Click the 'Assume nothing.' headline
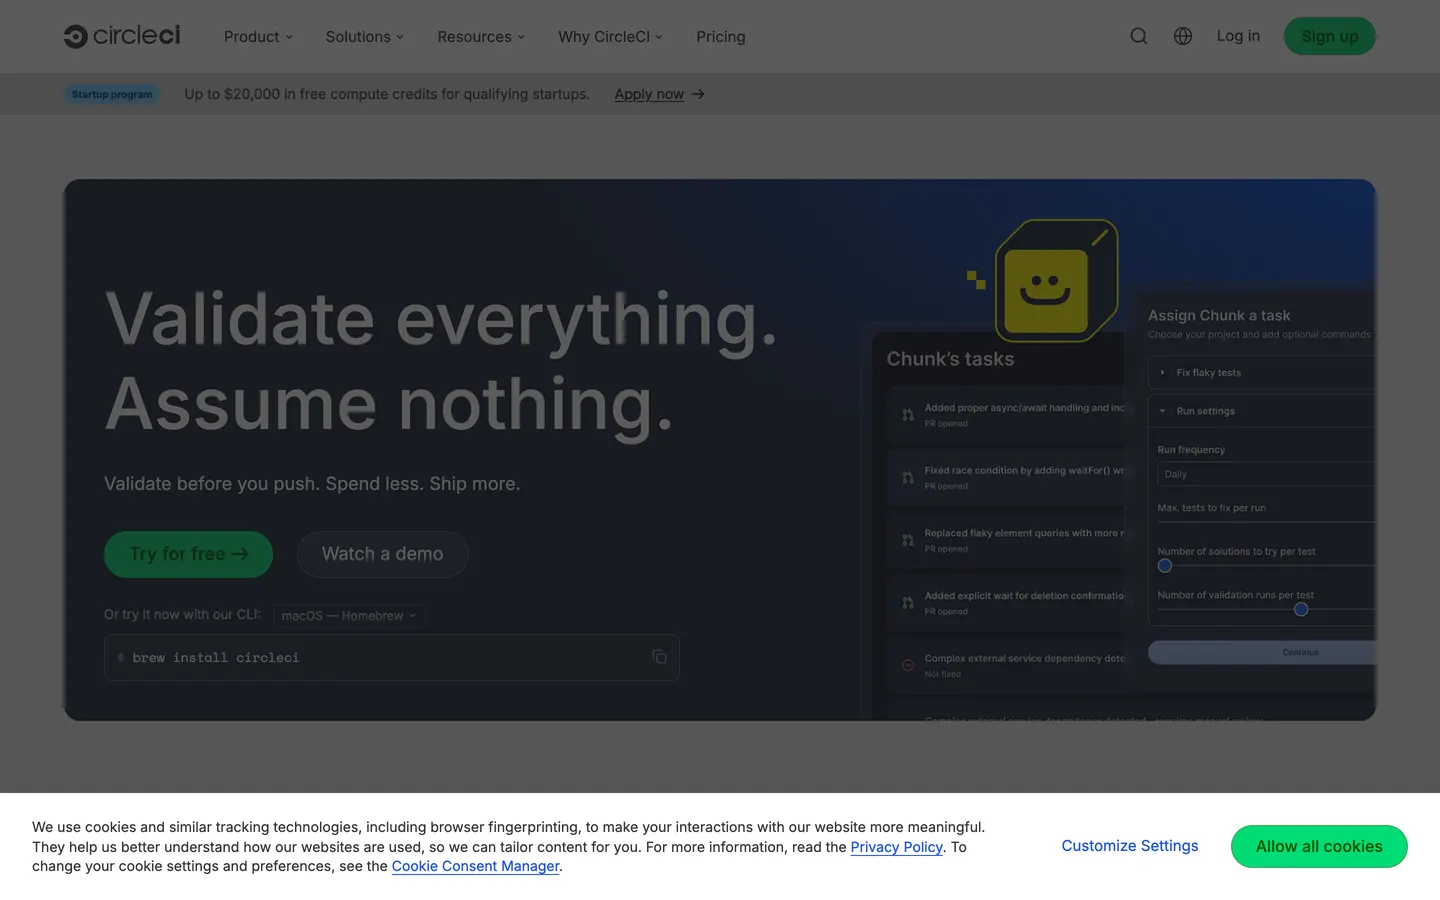Screen dimensions: 1440x900 [x=389, y=406]
